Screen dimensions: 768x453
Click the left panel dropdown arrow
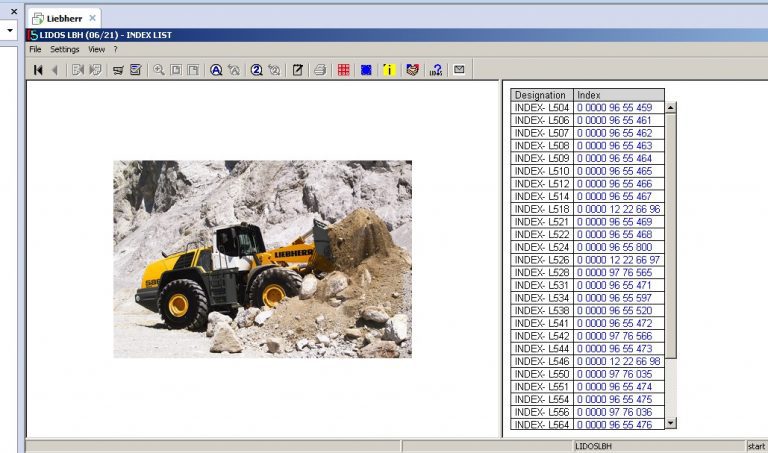(x=10, y=30)
